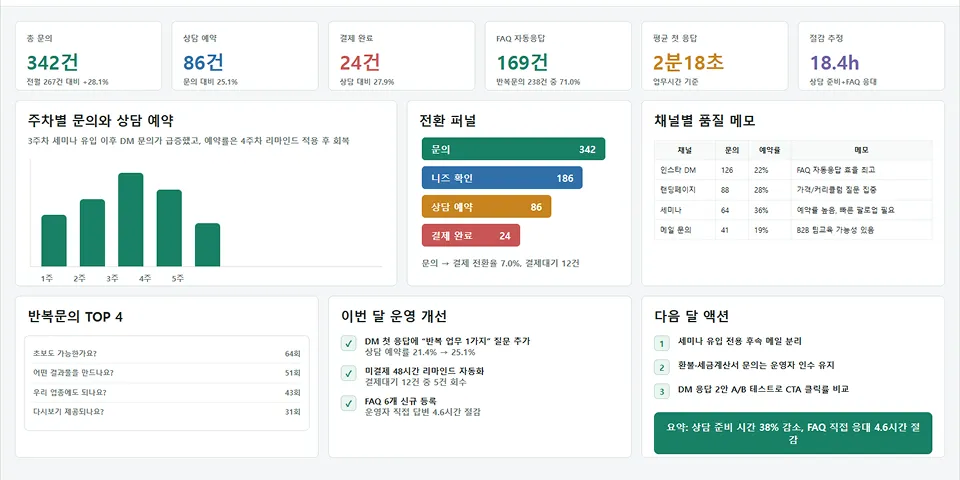This screenshot has height=480, width=960.
Task: Click the 이번 달 운영 개선 heading
Action: pyautogui.click(x=394, y=317)
